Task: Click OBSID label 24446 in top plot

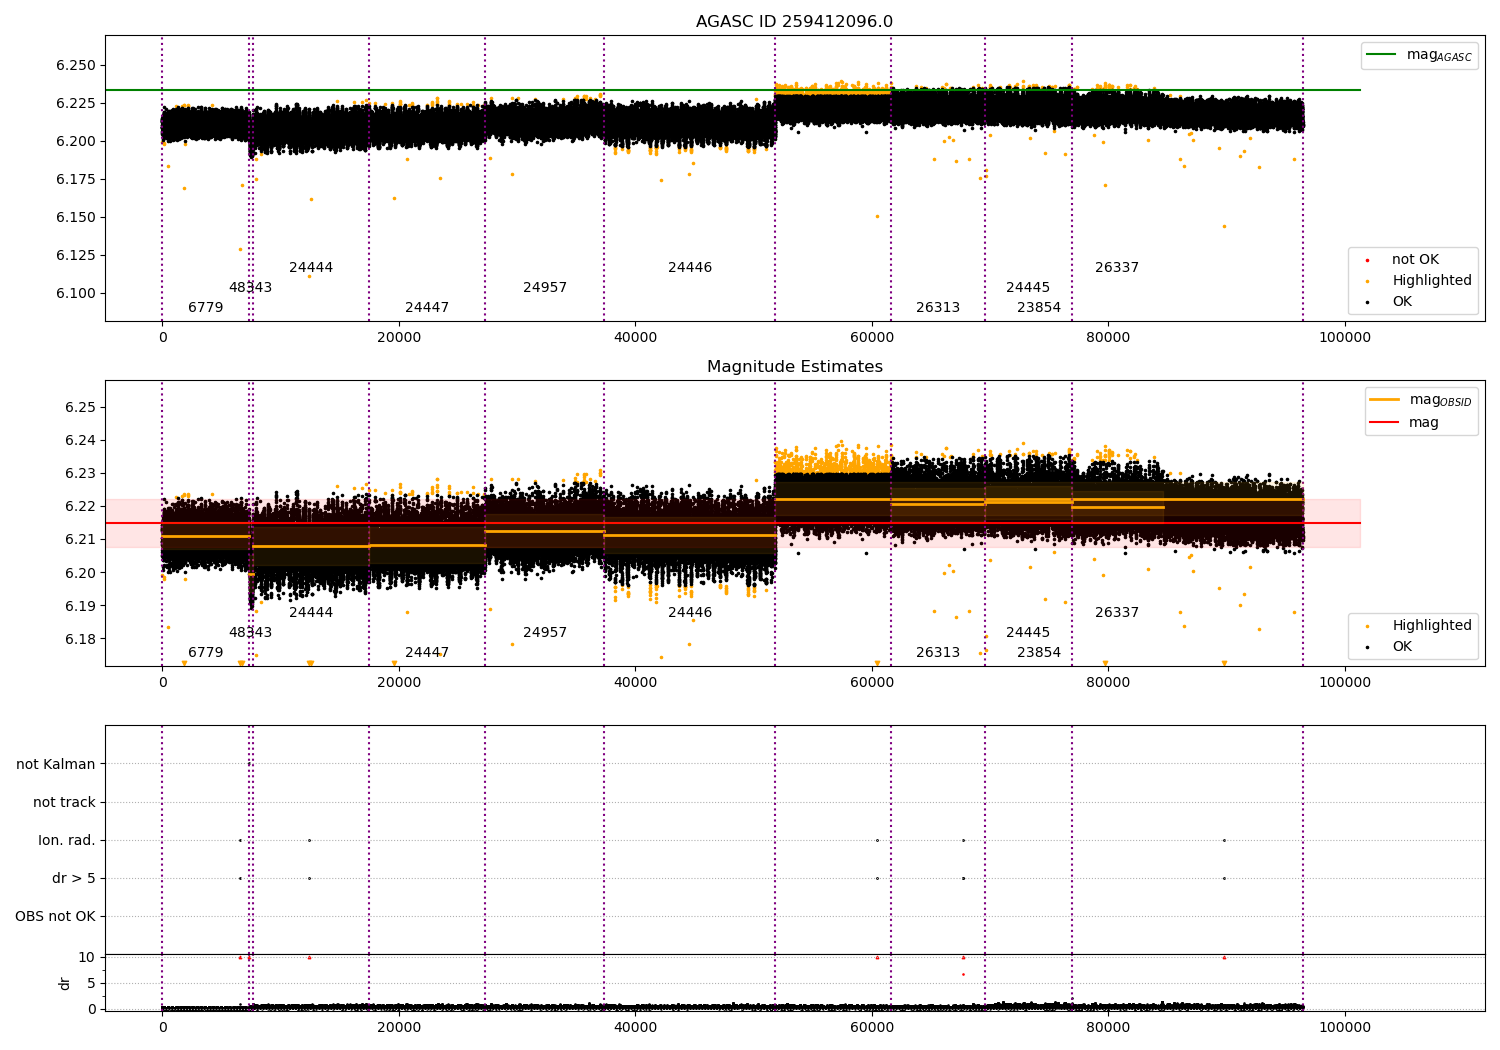Action: 690,268
